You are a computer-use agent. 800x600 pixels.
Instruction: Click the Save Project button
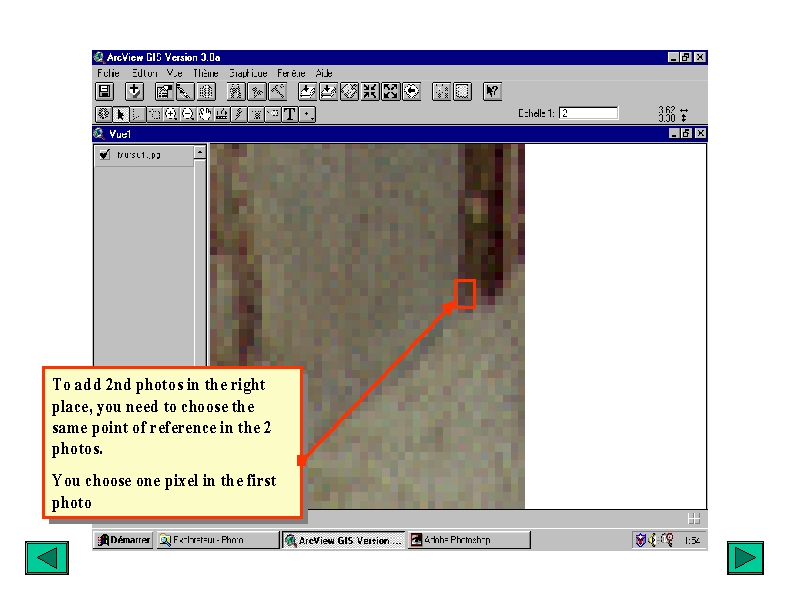105,92
